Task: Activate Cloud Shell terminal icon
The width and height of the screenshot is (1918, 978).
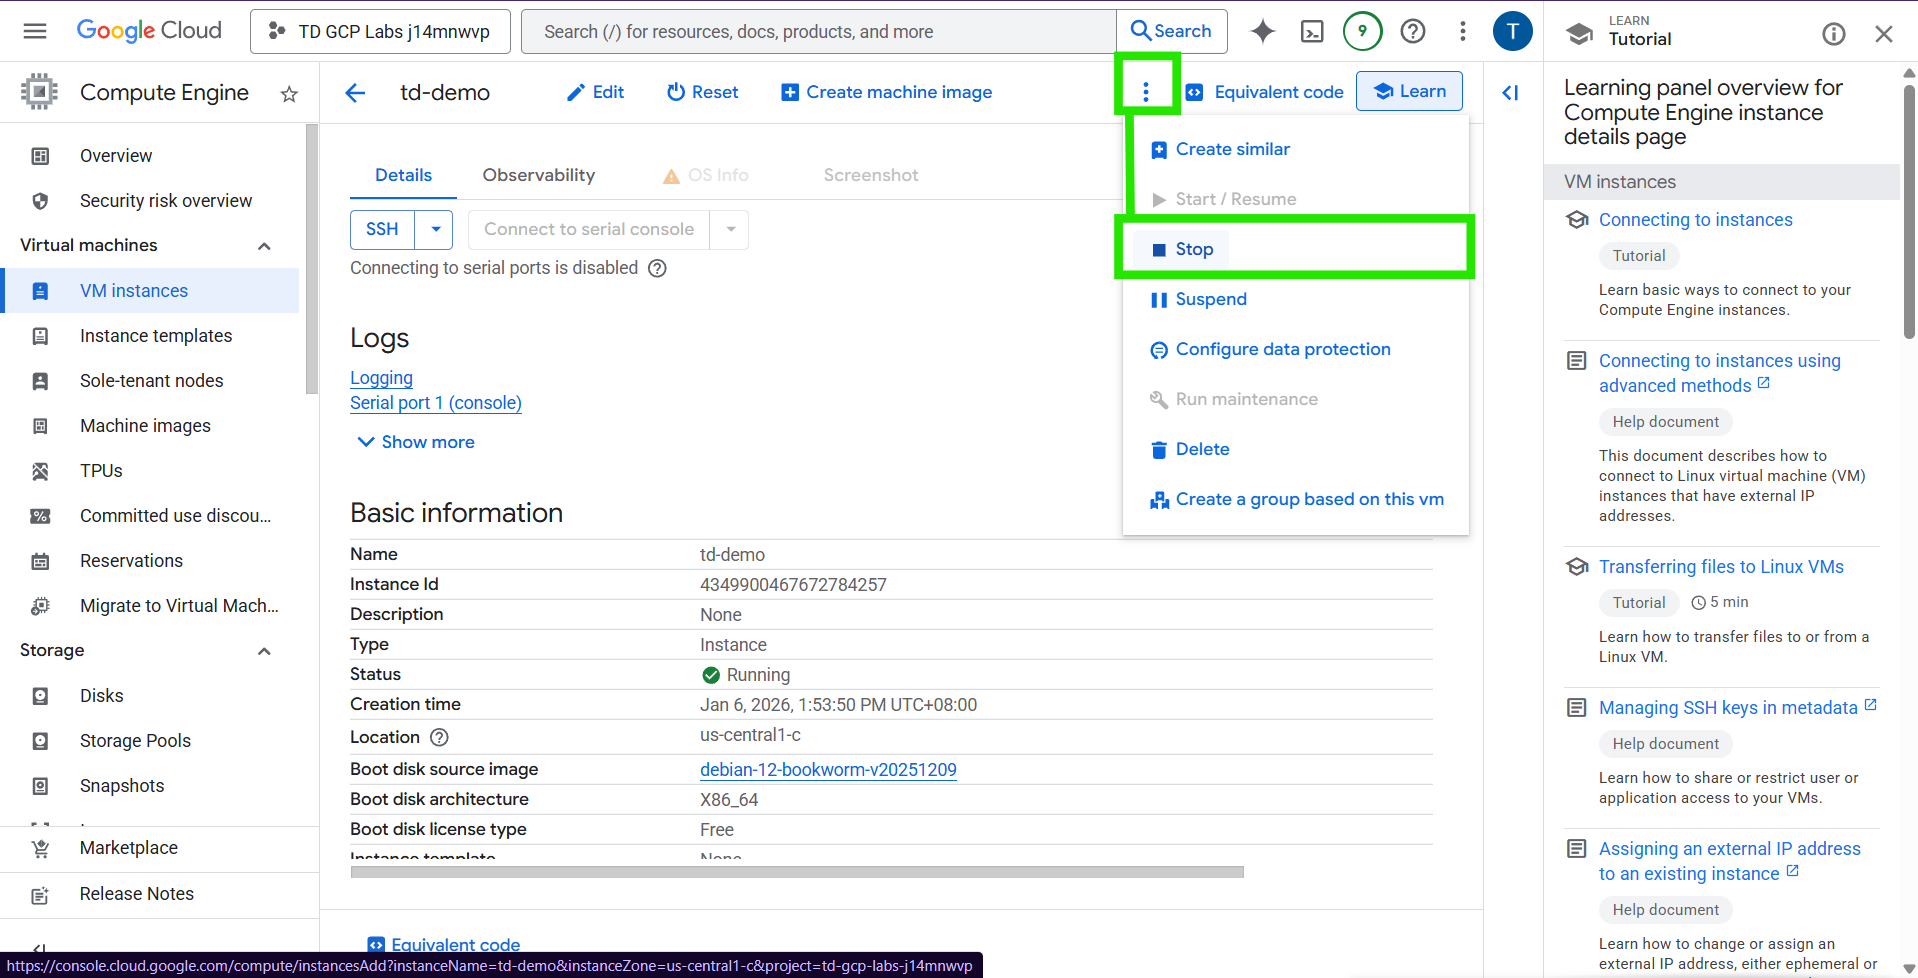Action: pos(1312,32)
